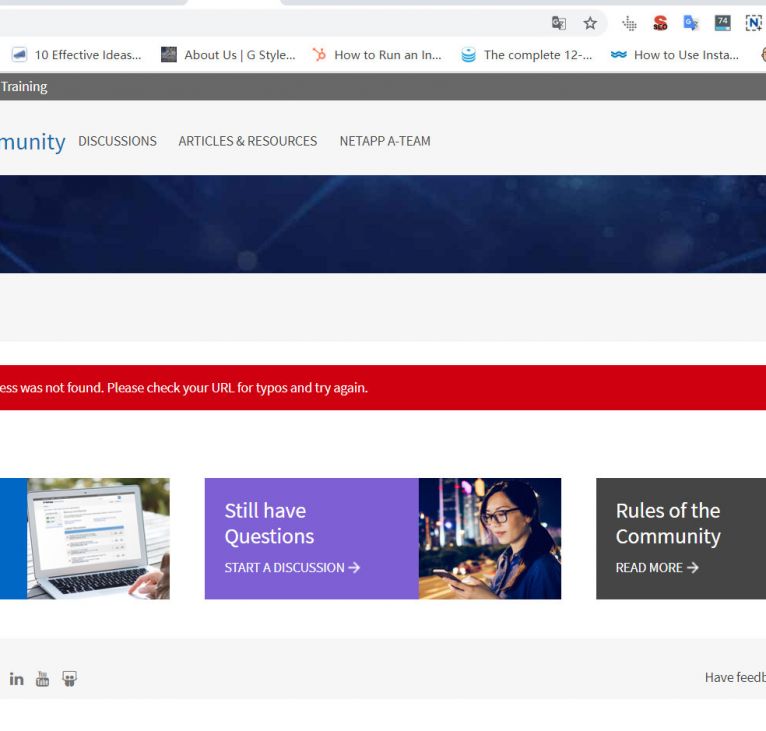The image size is (766, 731).
Task: Open the SEO extension icon
Action: 660,23
